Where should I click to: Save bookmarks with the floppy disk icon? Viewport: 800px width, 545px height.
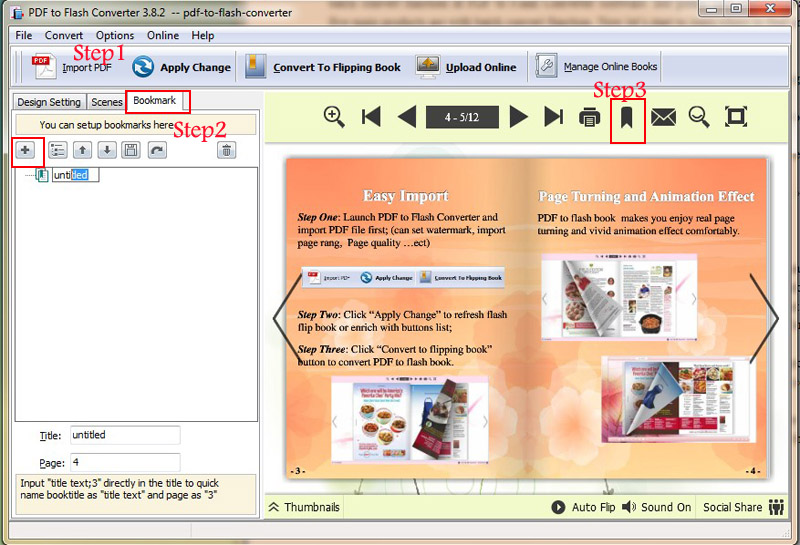tap(131, 150)
